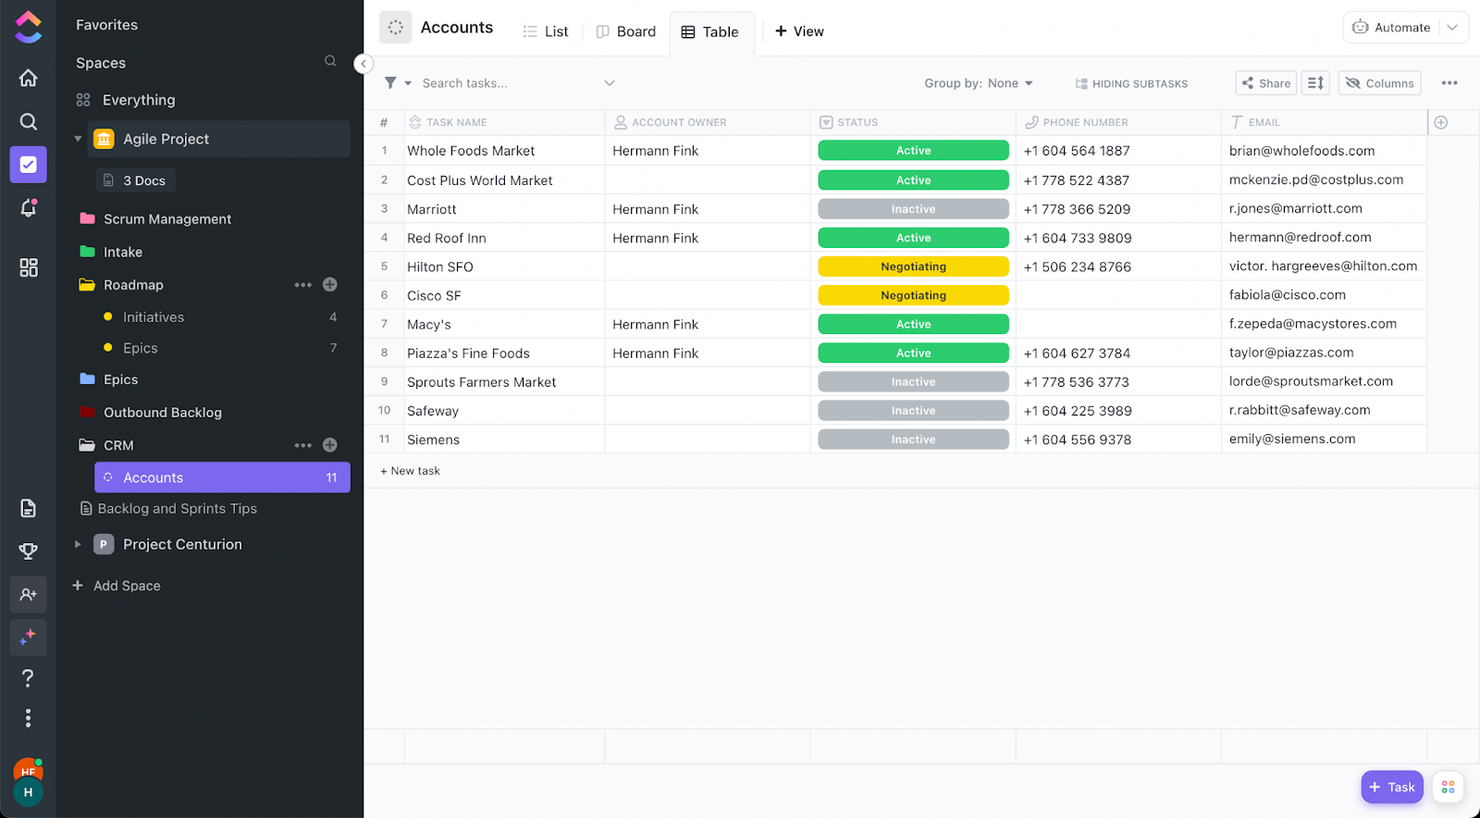Click the invite people icon
The height and width of the screenshot is (818, 1480).
coord(28,594)
